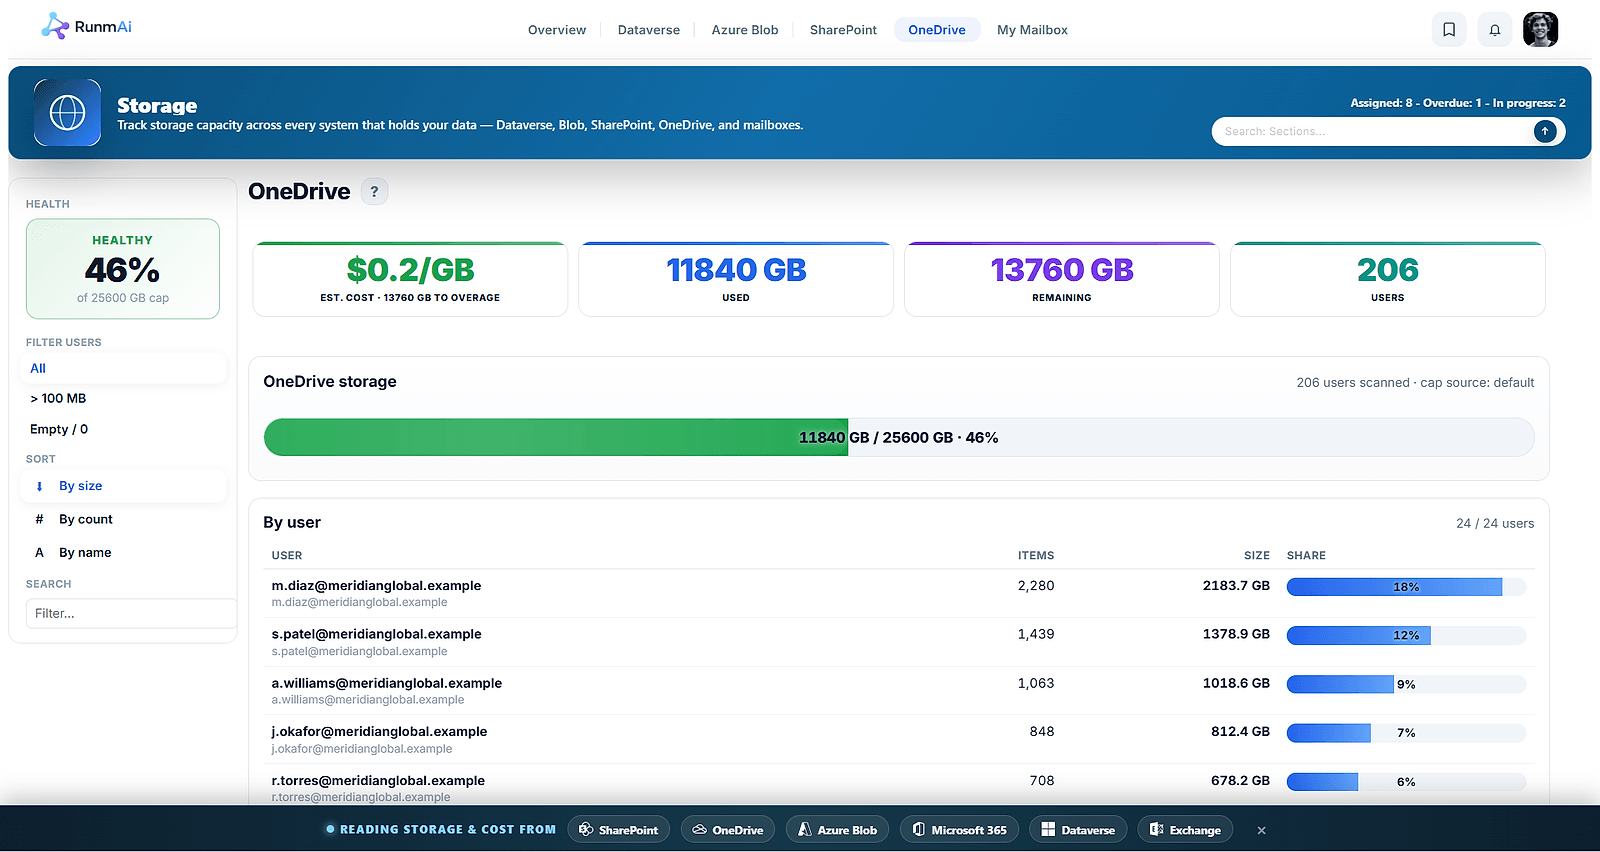Click the Filter search input field
The height and width of the screenshot is (852, 1600).
click(131, 613)
